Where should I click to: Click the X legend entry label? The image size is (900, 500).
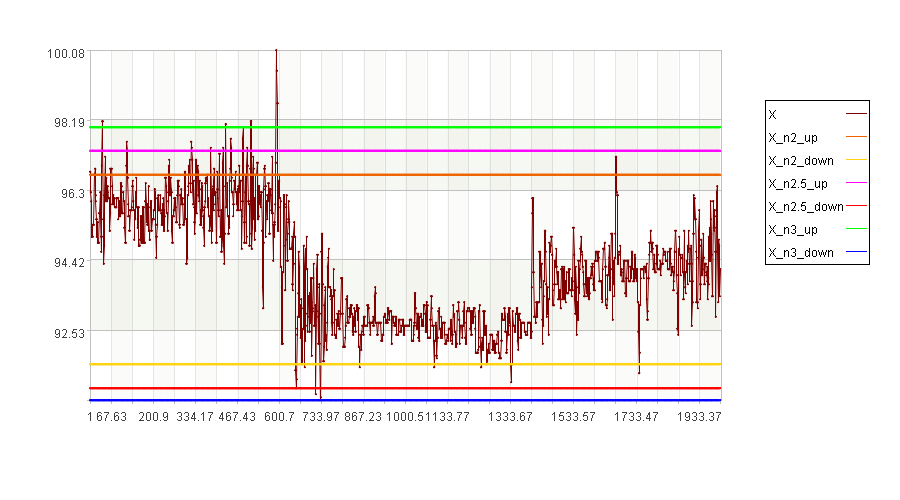pos(773,115)
